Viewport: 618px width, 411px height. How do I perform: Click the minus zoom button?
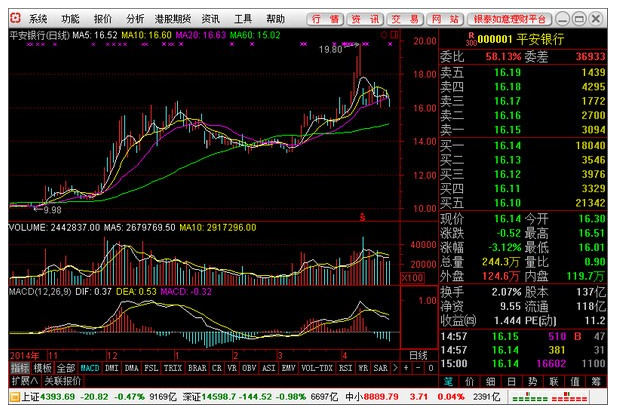[418, 368]
